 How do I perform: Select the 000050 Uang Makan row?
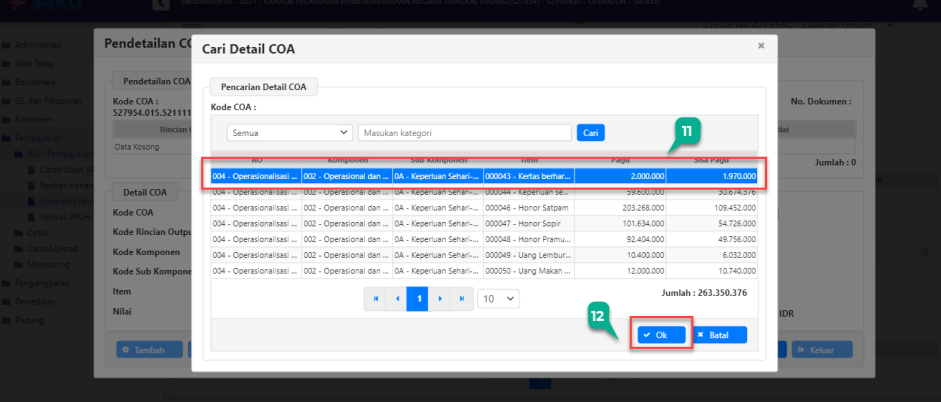pyautogui.click(x=483, y=270)
